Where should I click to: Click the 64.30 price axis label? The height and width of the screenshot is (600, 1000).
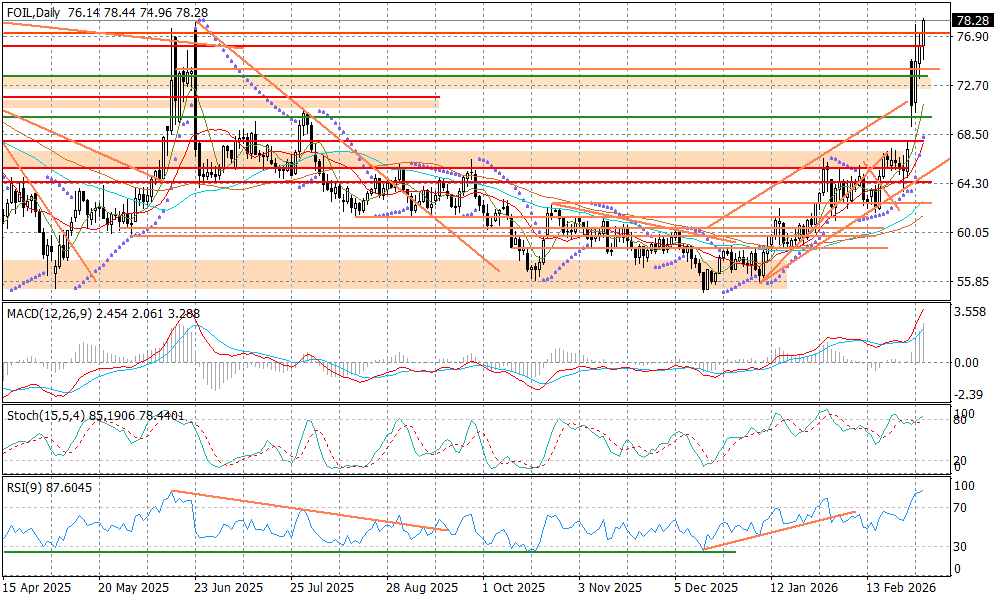(x=972, y=183)
